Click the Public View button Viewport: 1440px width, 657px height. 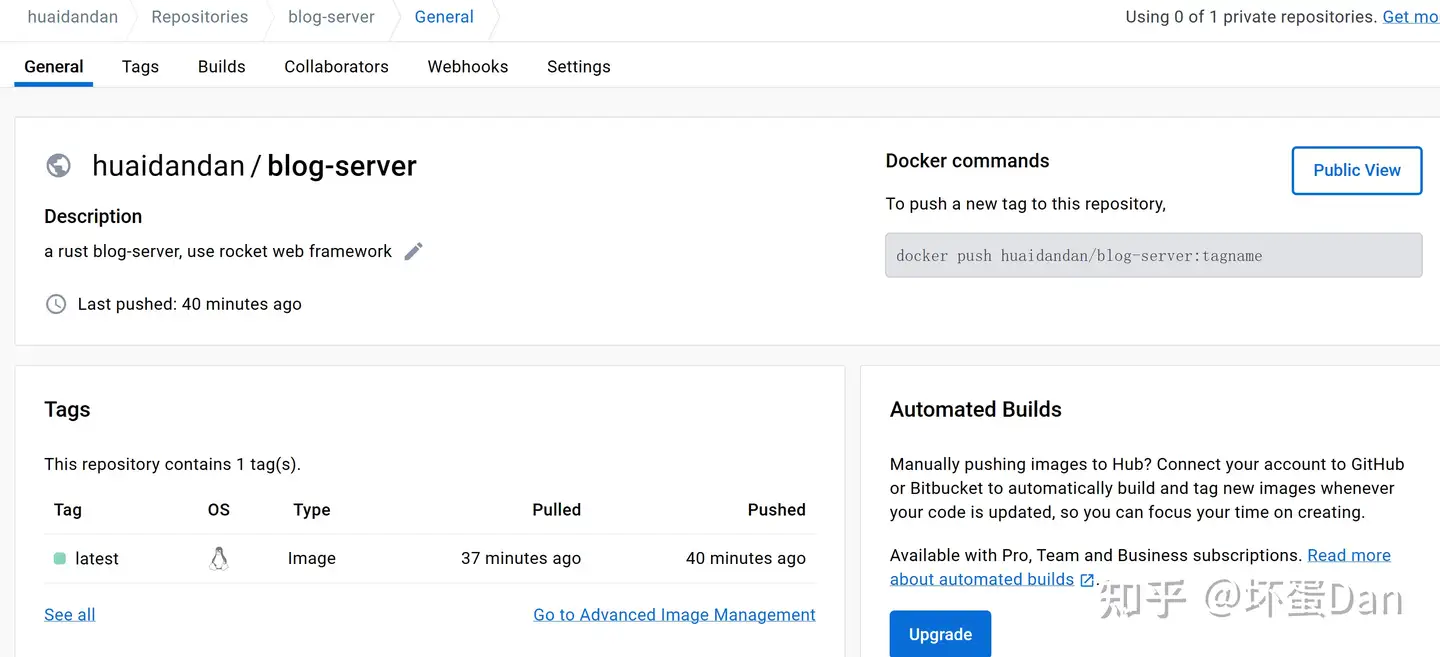coord(1357,170)
